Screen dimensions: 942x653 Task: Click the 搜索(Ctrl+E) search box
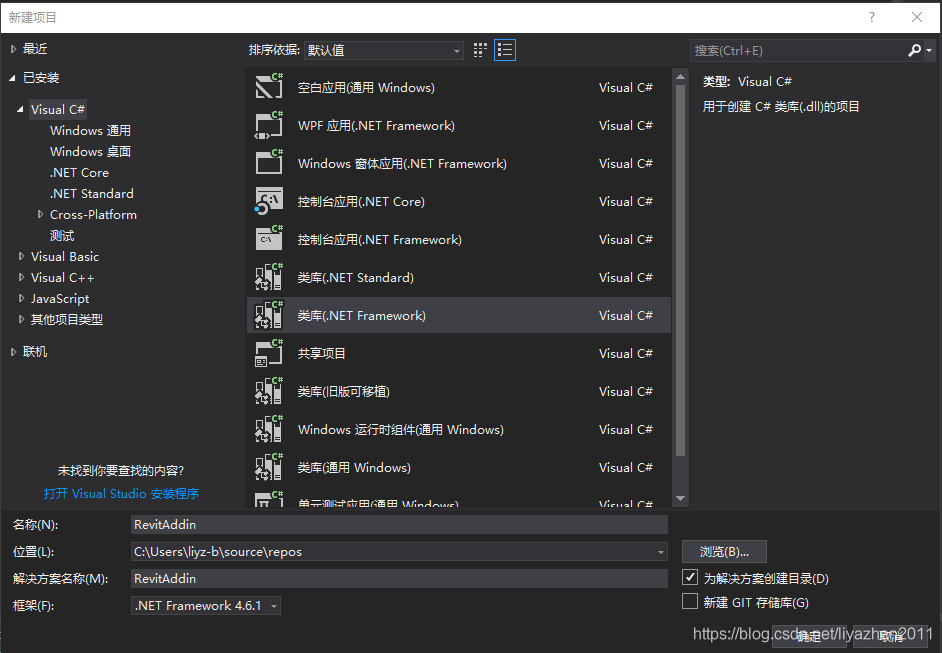point(798,50)
